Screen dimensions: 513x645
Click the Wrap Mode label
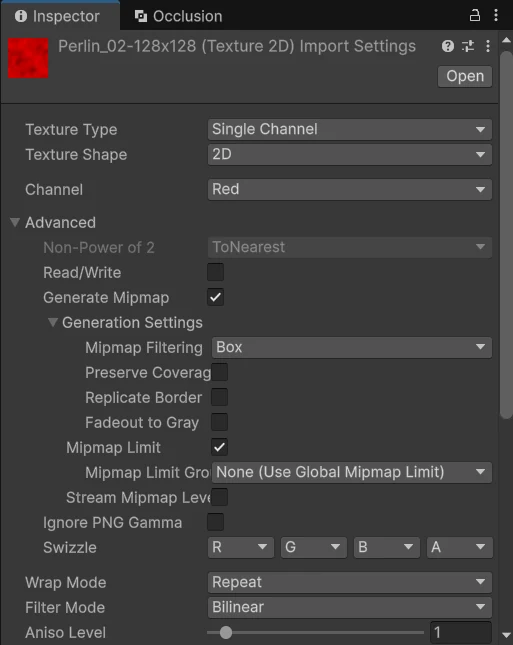[66, 582]
